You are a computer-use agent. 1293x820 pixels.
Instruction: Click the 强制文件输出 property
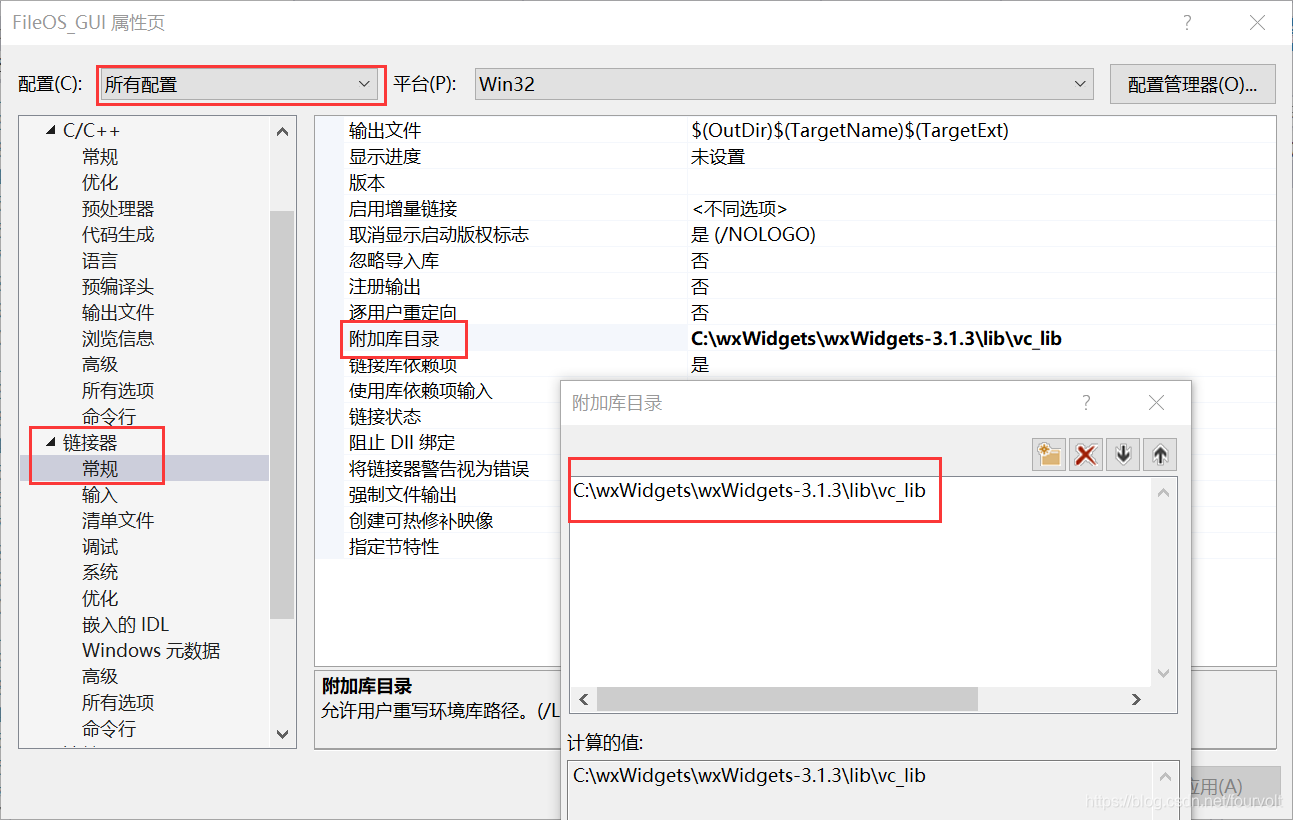(x=403, y=495)
